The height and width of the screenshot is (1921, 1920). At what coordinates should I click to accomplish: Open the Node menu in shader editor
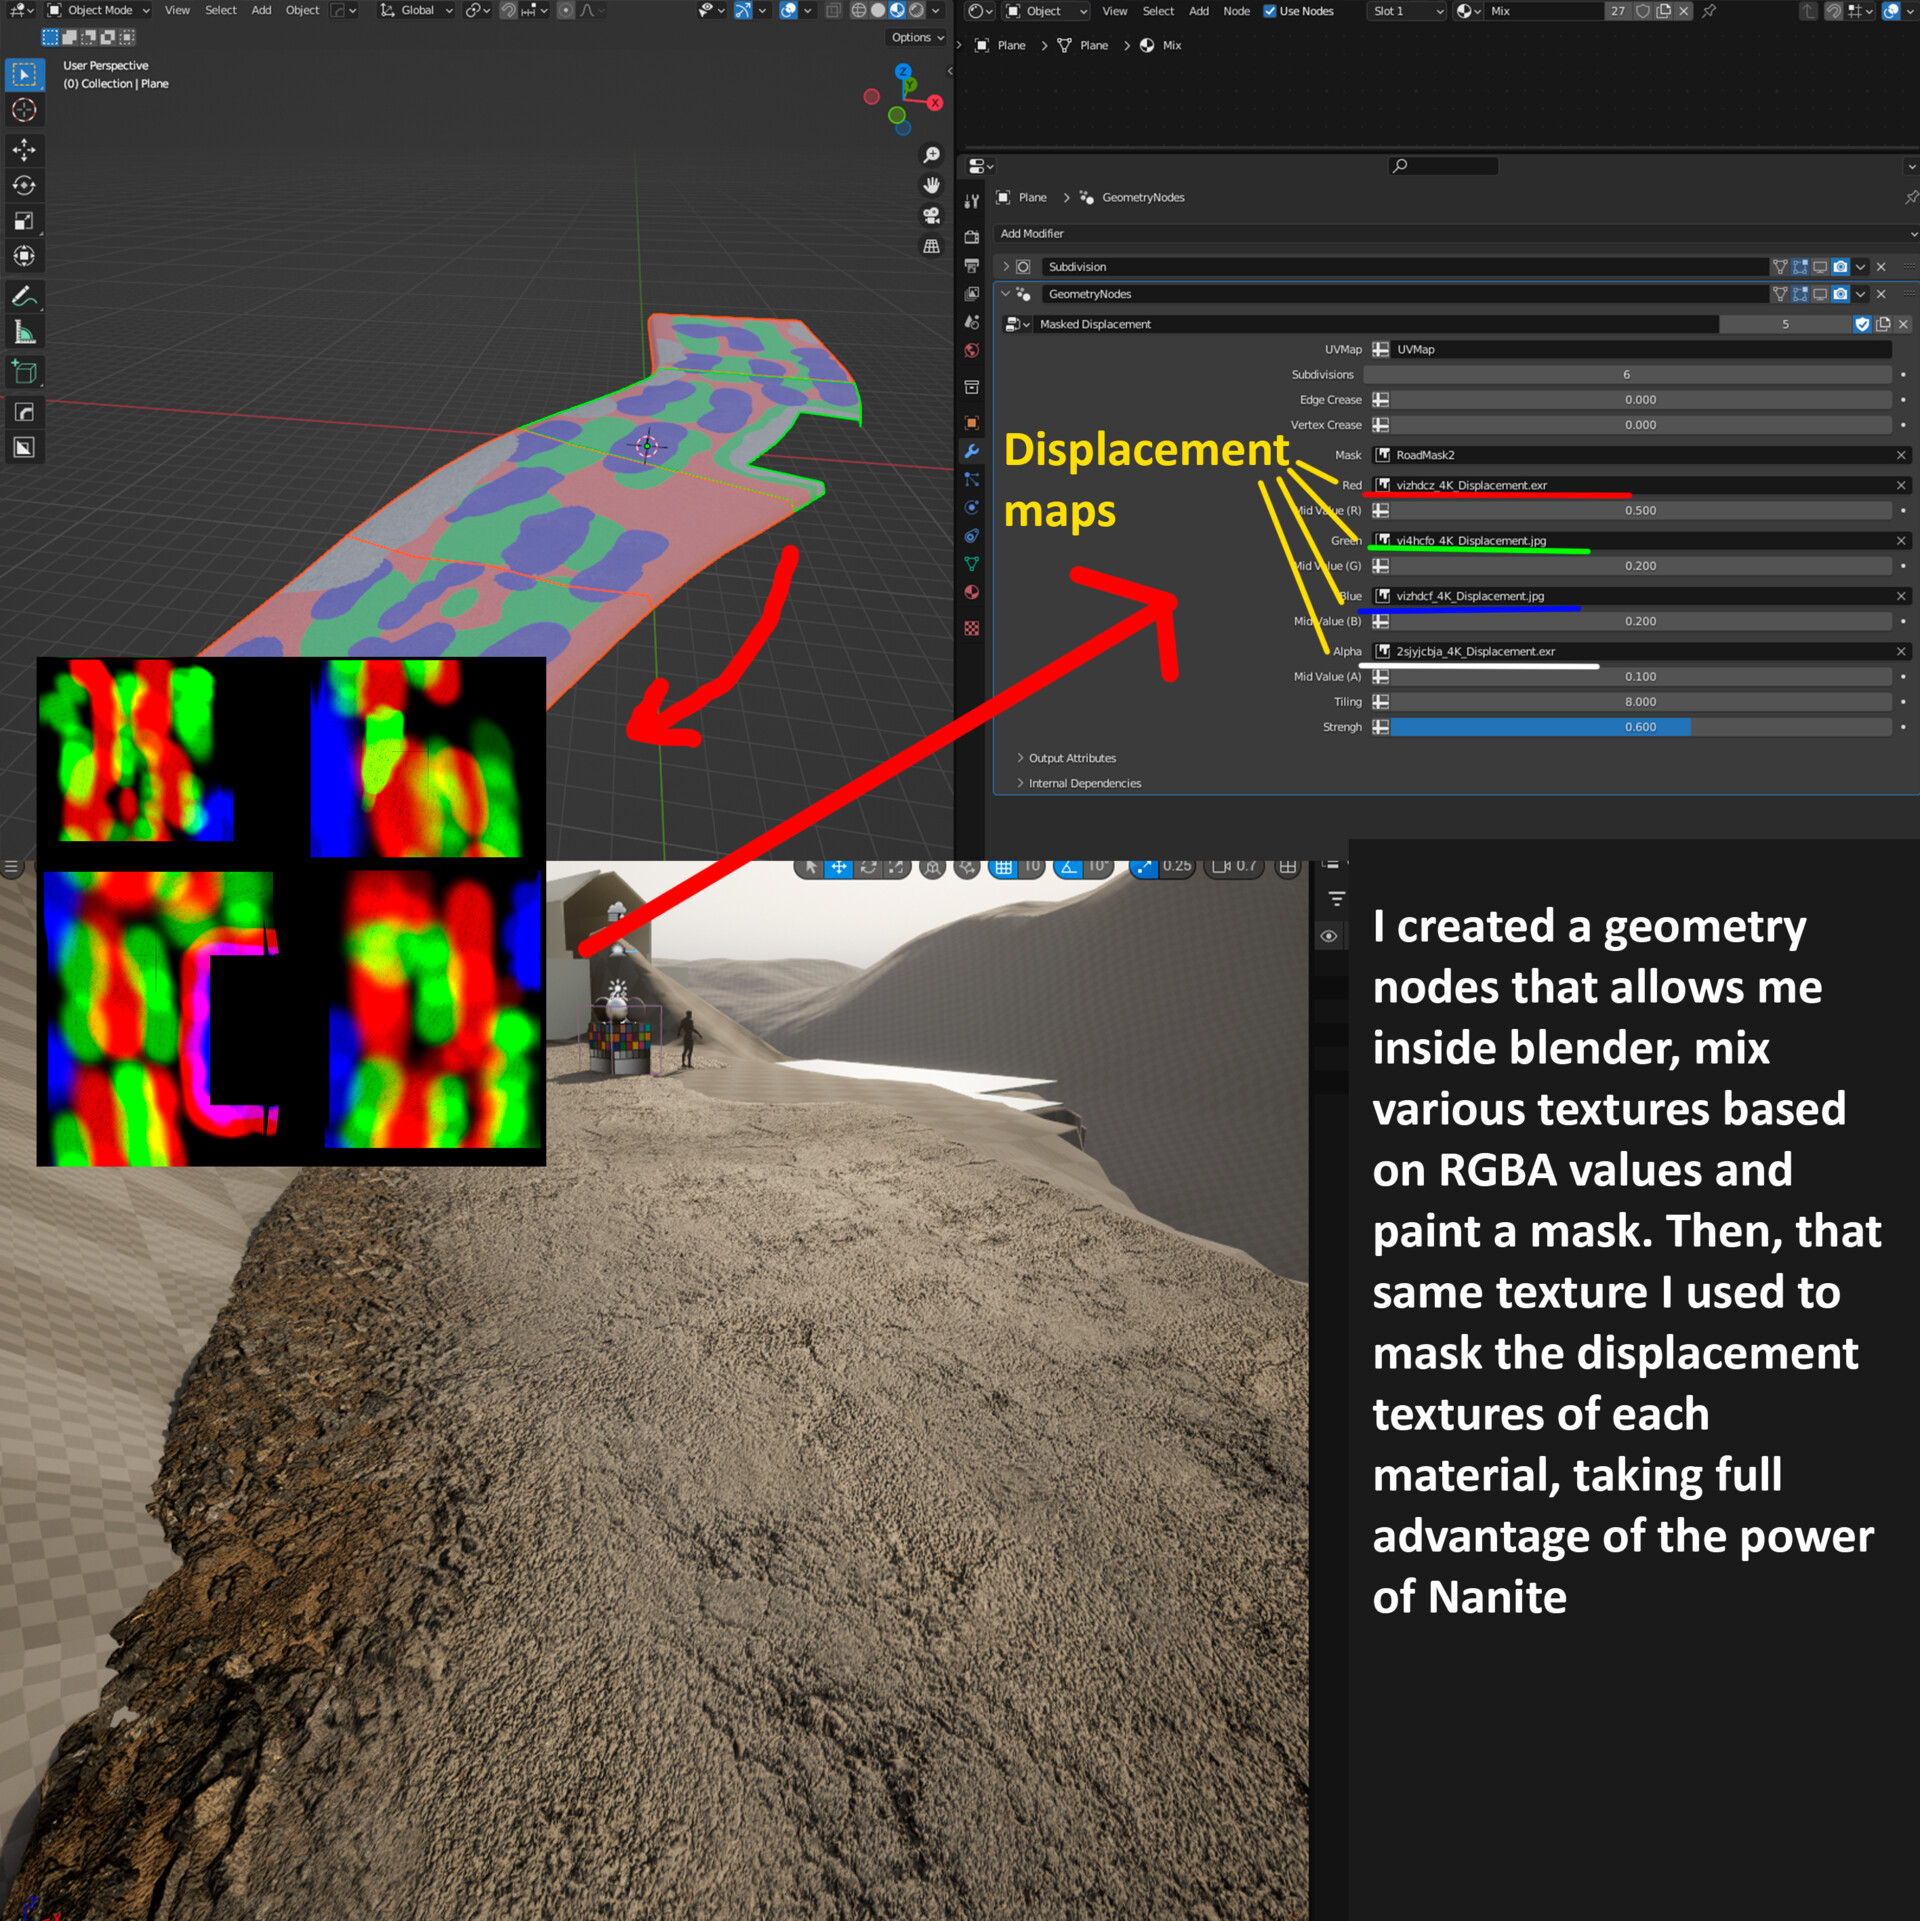coord(1236,11)
